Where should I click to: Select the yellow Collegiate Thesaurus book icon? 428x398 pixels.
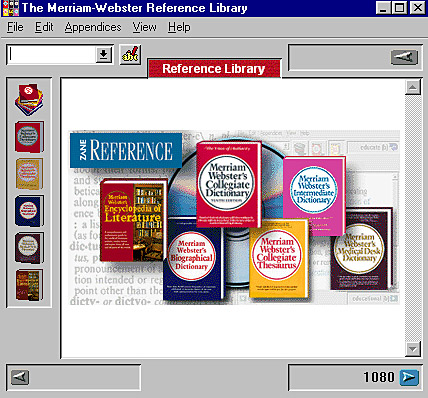29,174
